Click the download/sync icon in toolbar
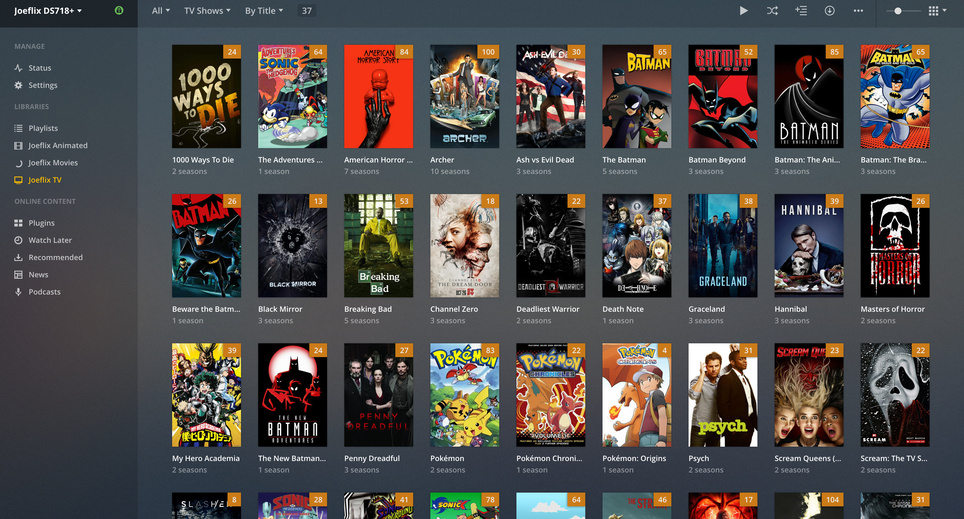964x519 pixels. coord(829,10)
